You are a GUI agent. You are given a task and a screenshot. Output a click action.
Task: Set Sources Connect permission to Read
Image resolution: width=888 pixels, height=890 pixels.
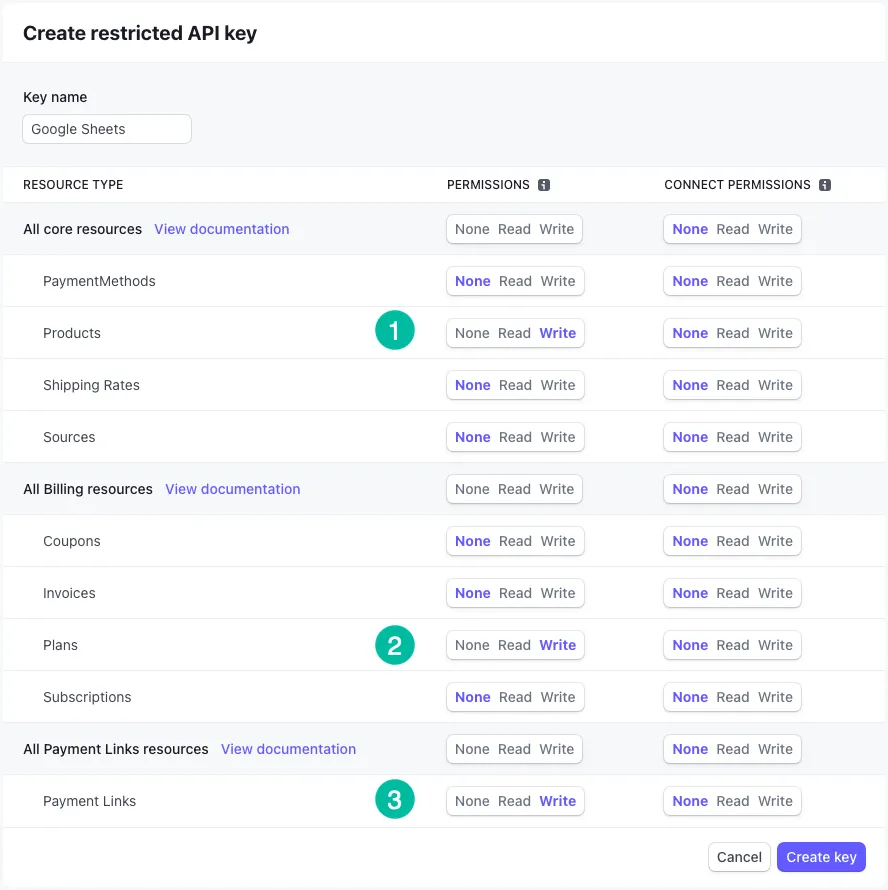click(x=732, y=437)
